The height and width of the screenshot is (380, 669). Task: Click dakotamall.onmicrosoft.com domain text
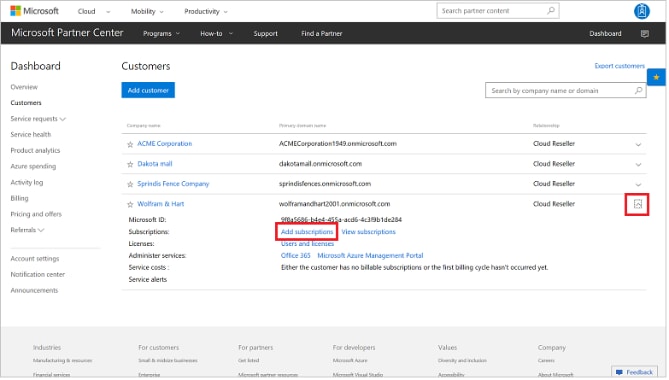point(321,164)
